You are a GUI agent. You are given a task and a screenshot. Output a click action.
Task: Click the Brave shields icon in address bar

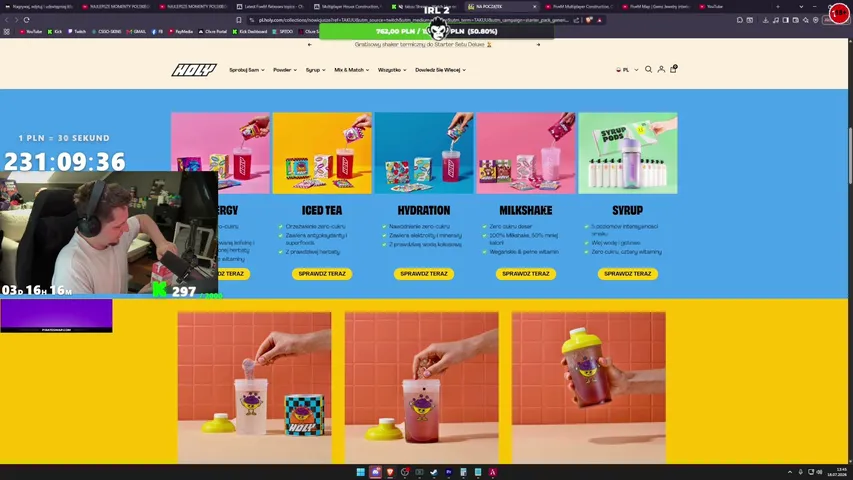(x=589, y=20)
